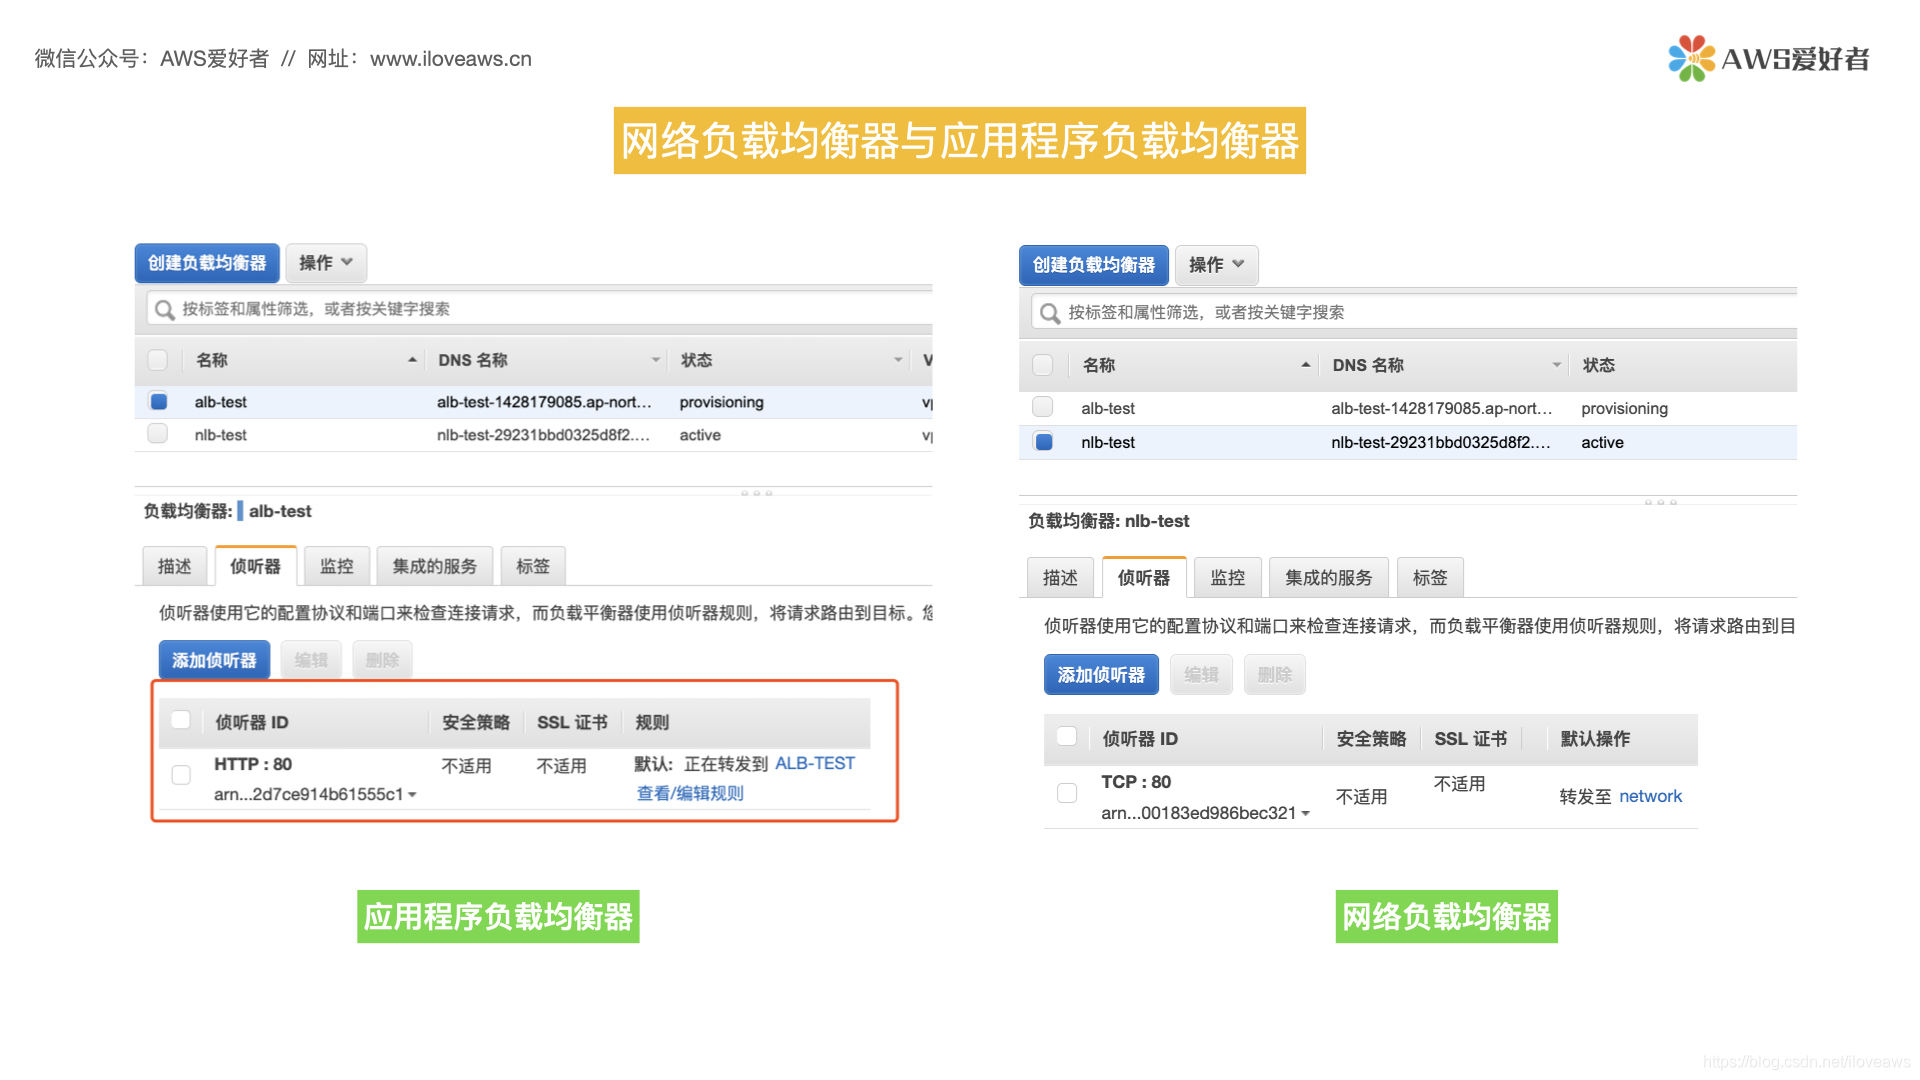The image size is (1920, 1080).
Task: Click the network target group link
Action: pyautogui.click(x=1650, y=796)
